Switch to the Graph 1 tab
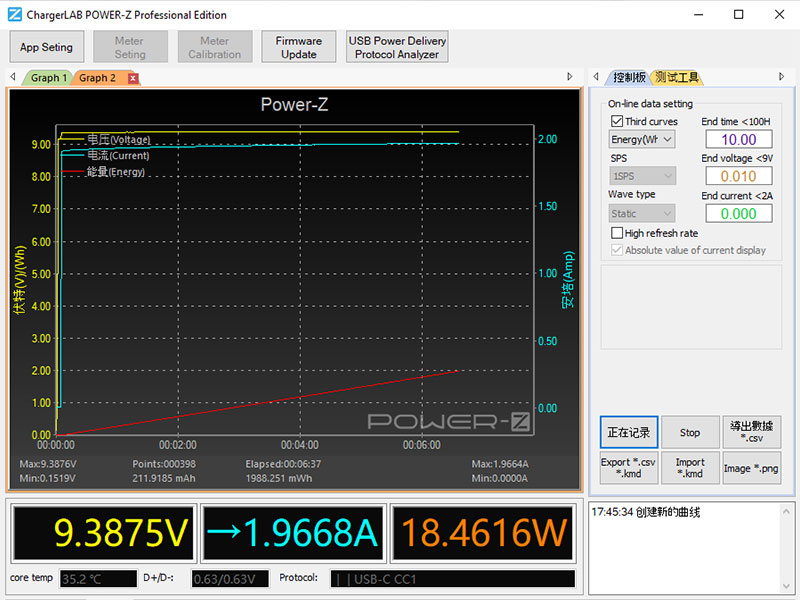The height and width of the screenshot is (600, 800). point(48,78)
